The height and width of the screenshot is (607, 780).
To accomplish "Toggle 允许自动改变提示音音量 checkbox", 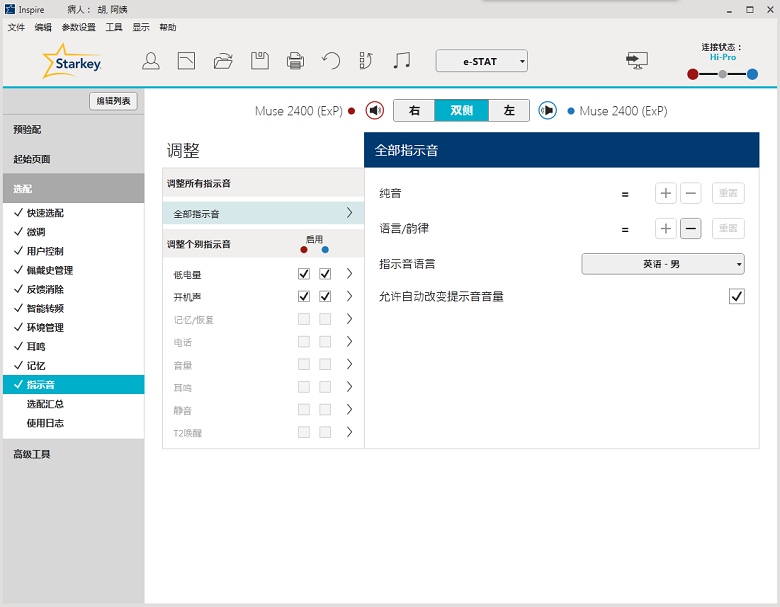I will pos(737,296).
